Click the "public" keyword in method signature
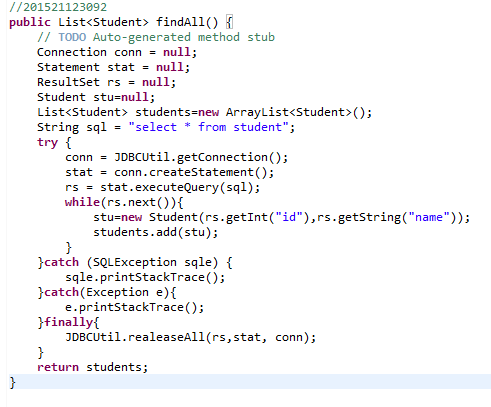Viewport: 491px width, 407px height. pos(30,22)
